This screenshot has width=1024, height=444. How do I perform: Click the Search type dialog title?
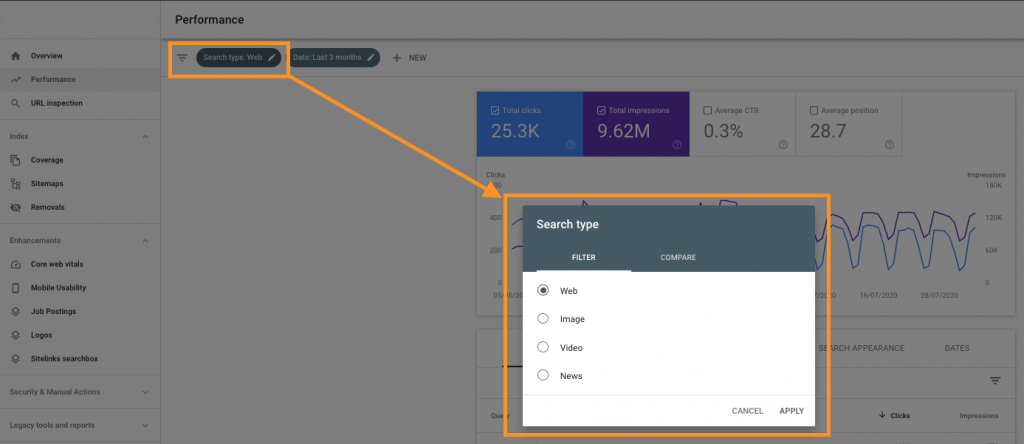click(568, 225)
